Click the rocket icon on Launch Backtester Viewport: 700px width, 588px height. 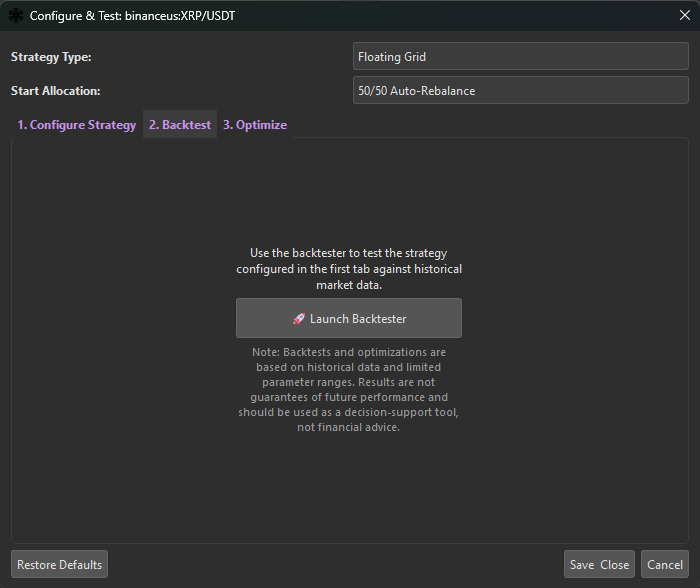coord(299,318)
